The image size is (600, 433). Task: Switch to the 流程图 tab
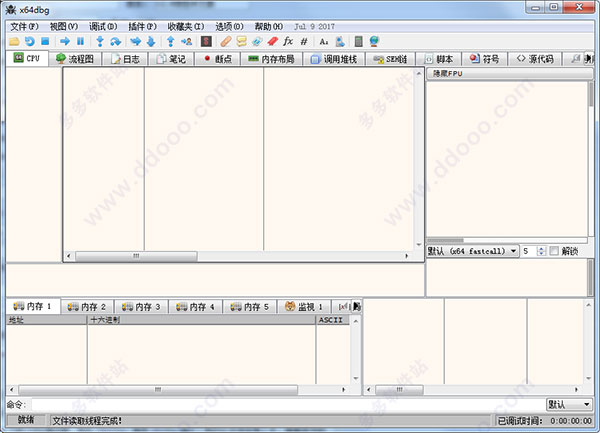coord(75,59)
